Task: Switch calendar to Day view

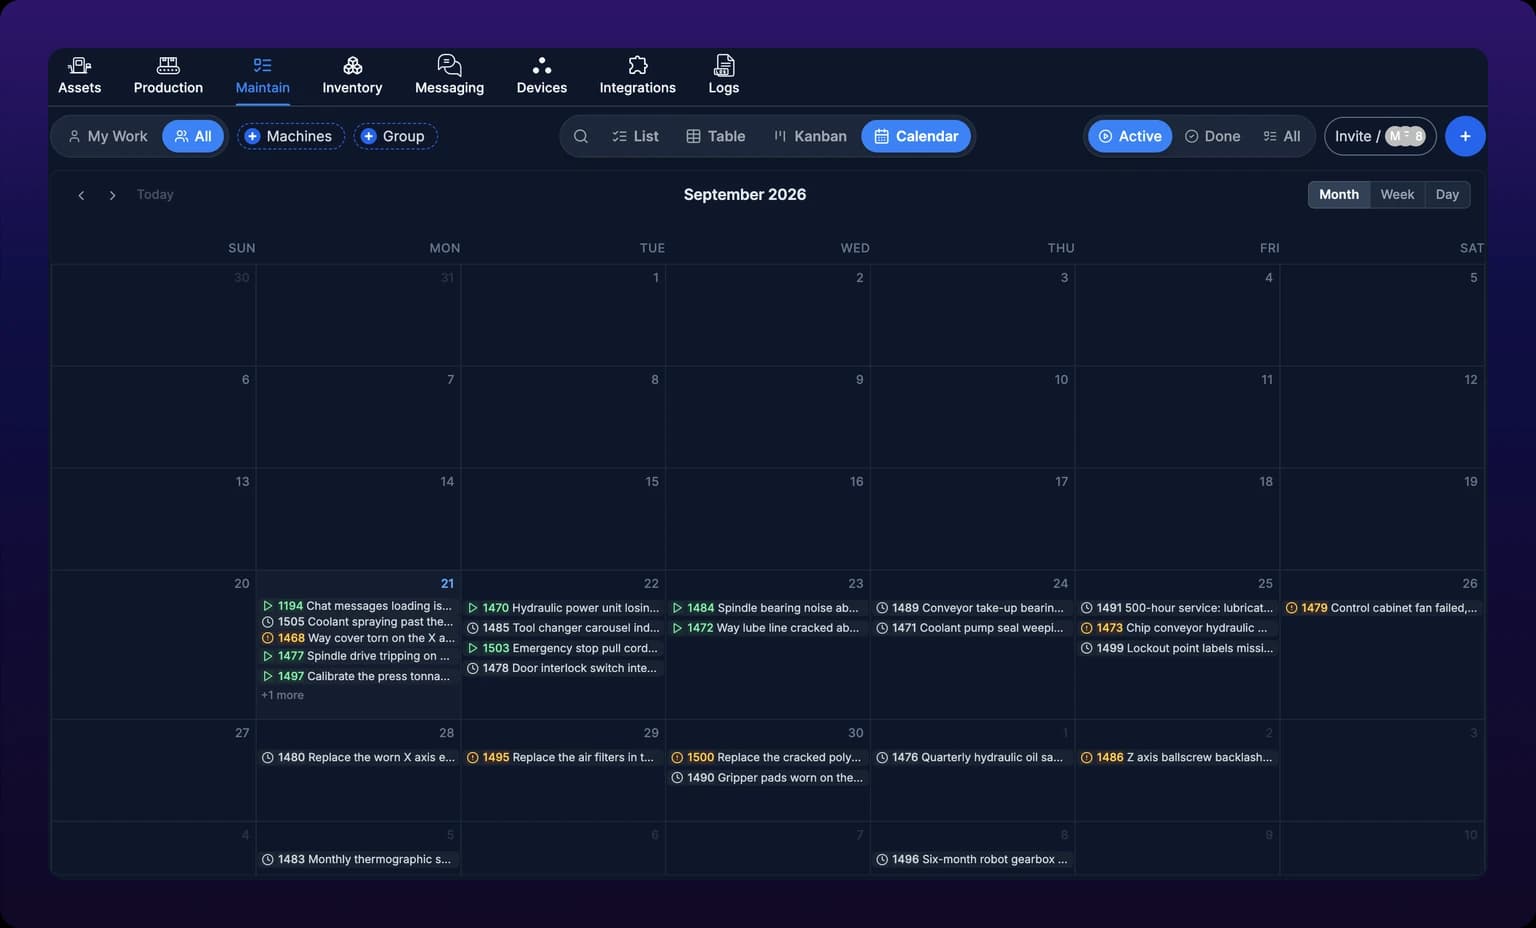Action: tap(1447, 195)
